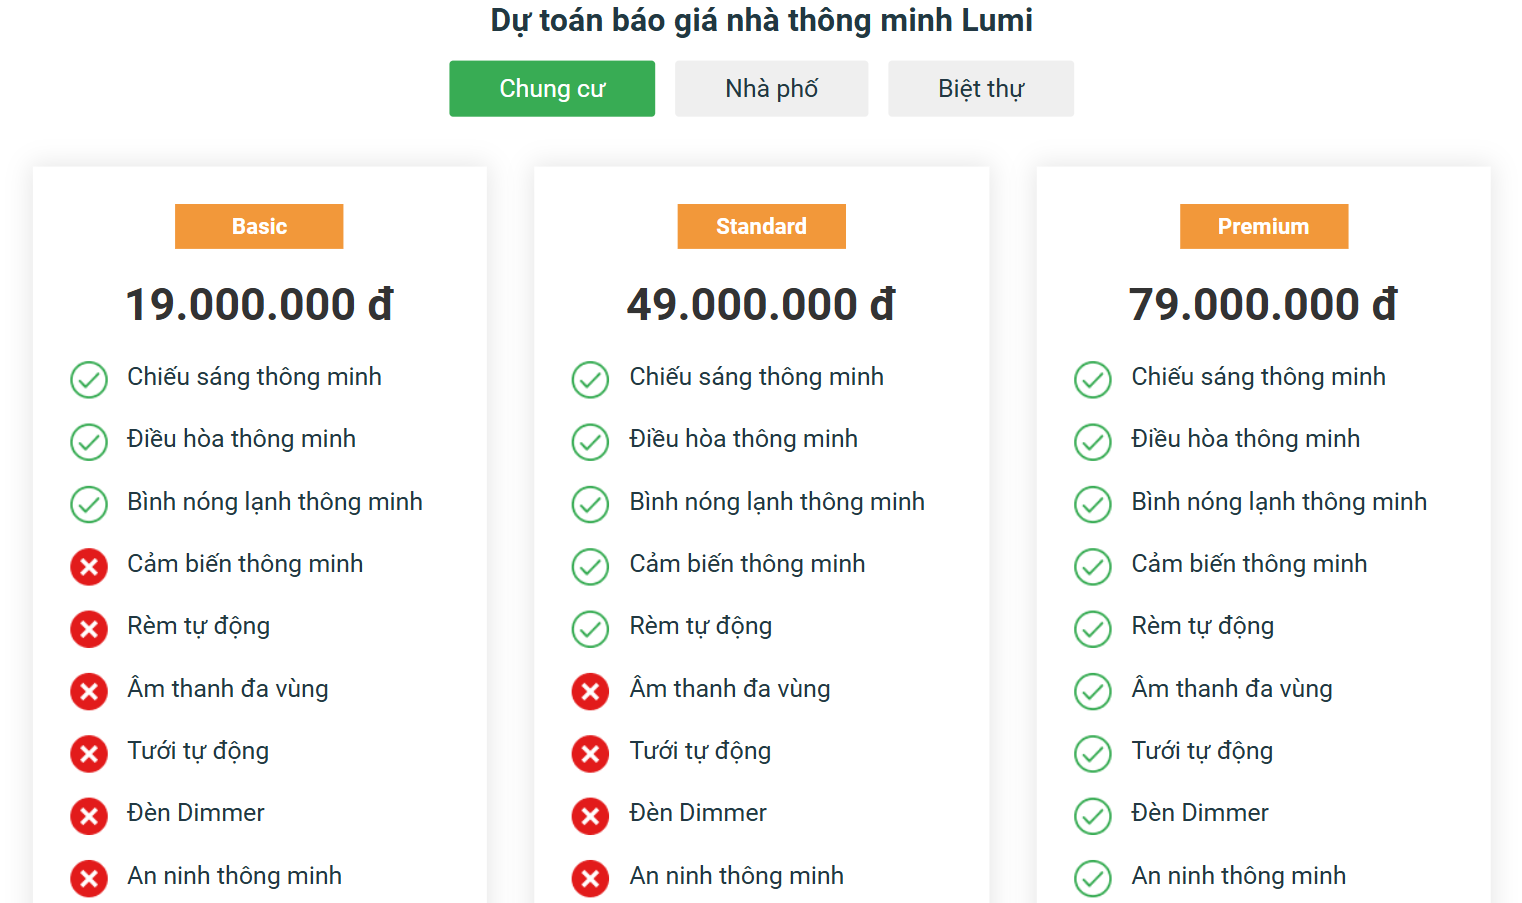This screenshot has width=1522, height=903.
Task: Click the 19.000.000 đ price text
Action: pyautogui.click(x=259, y=303)
